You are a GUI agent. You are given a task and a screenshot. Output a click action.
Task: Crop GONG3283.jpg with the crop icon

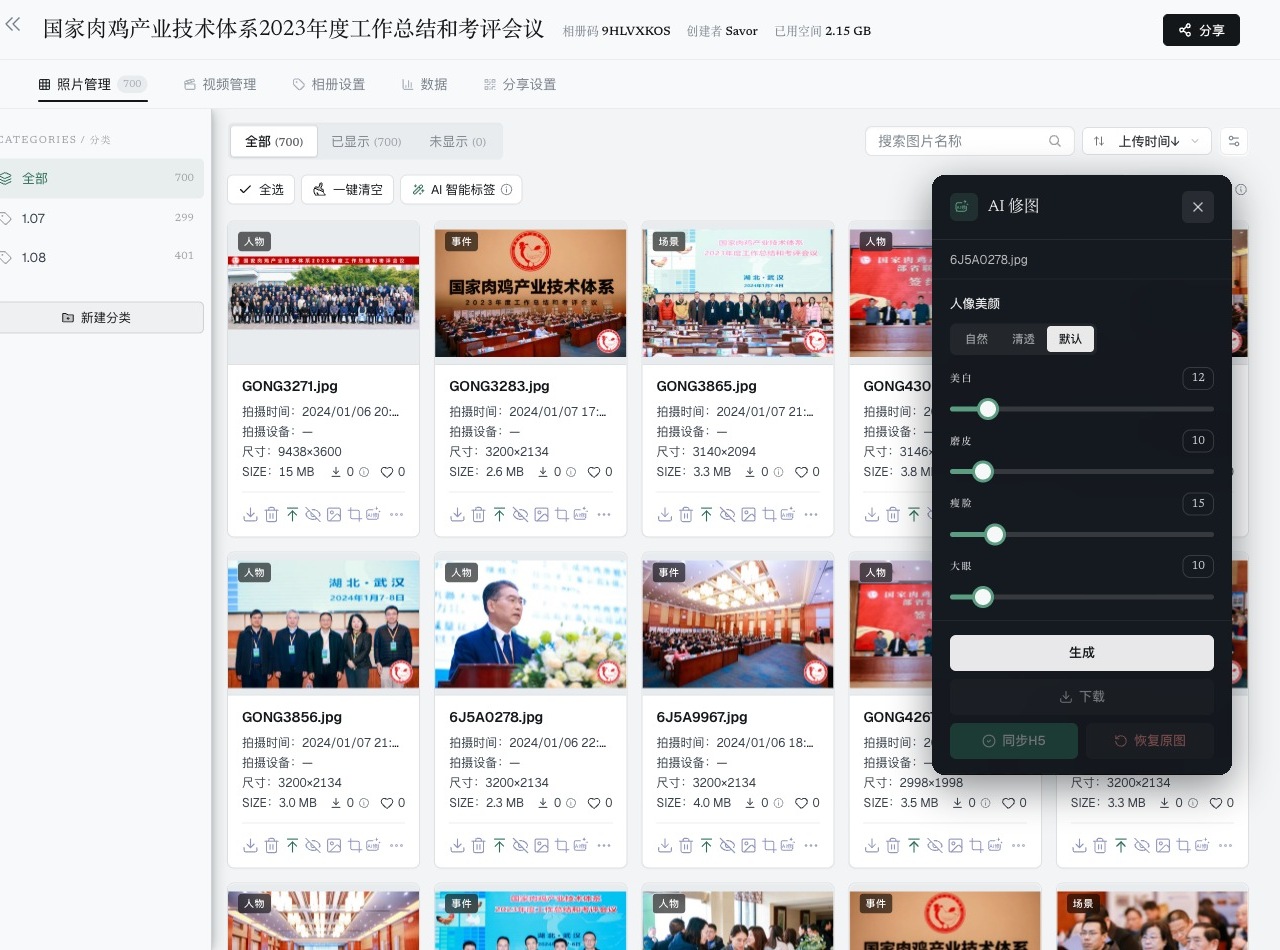tap(561, 514)
